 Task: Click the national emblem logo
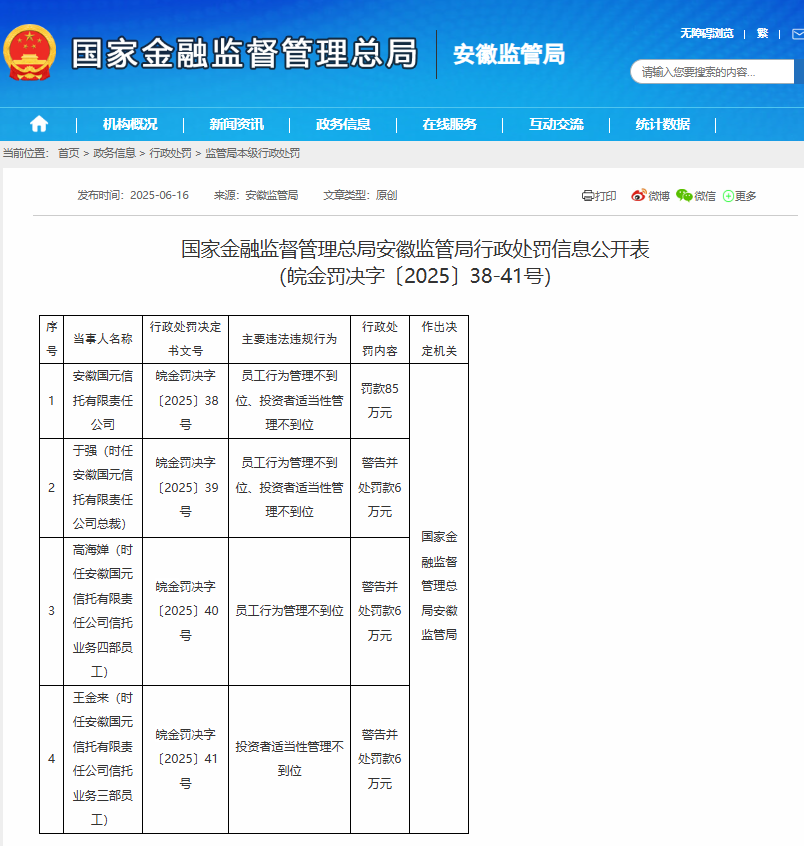coord(29,53)
